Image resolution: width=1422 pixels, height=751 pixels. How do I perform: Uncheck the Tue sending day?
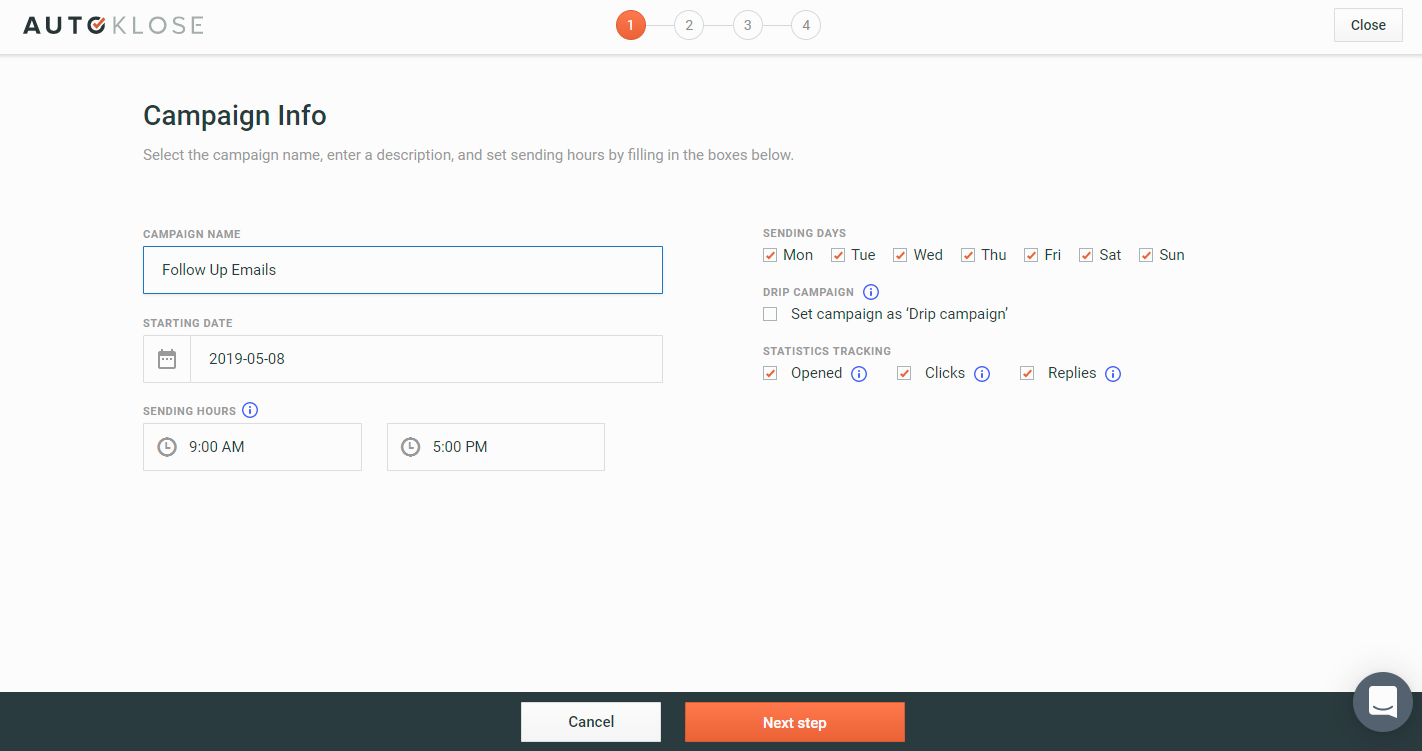pyautogui.click(x=838, y=255)
